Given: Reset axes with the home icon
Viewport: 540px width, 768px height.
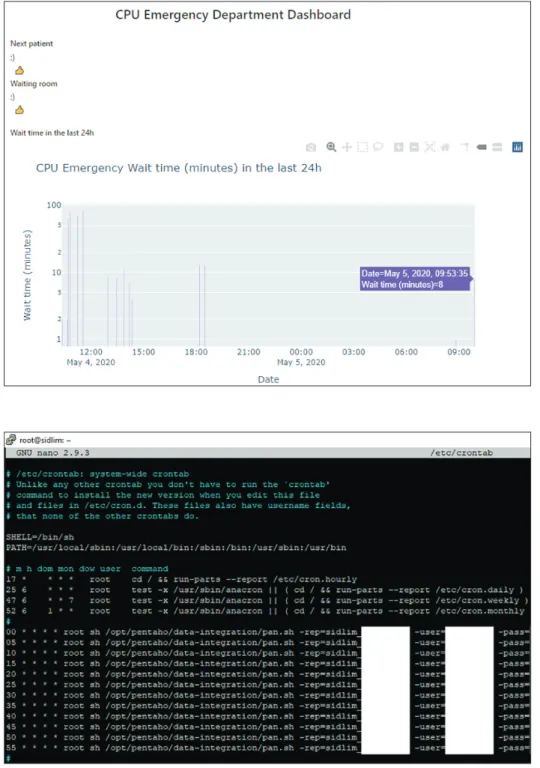Looking at the screenshot, I should pyautogui.click(x=445, y=147).
